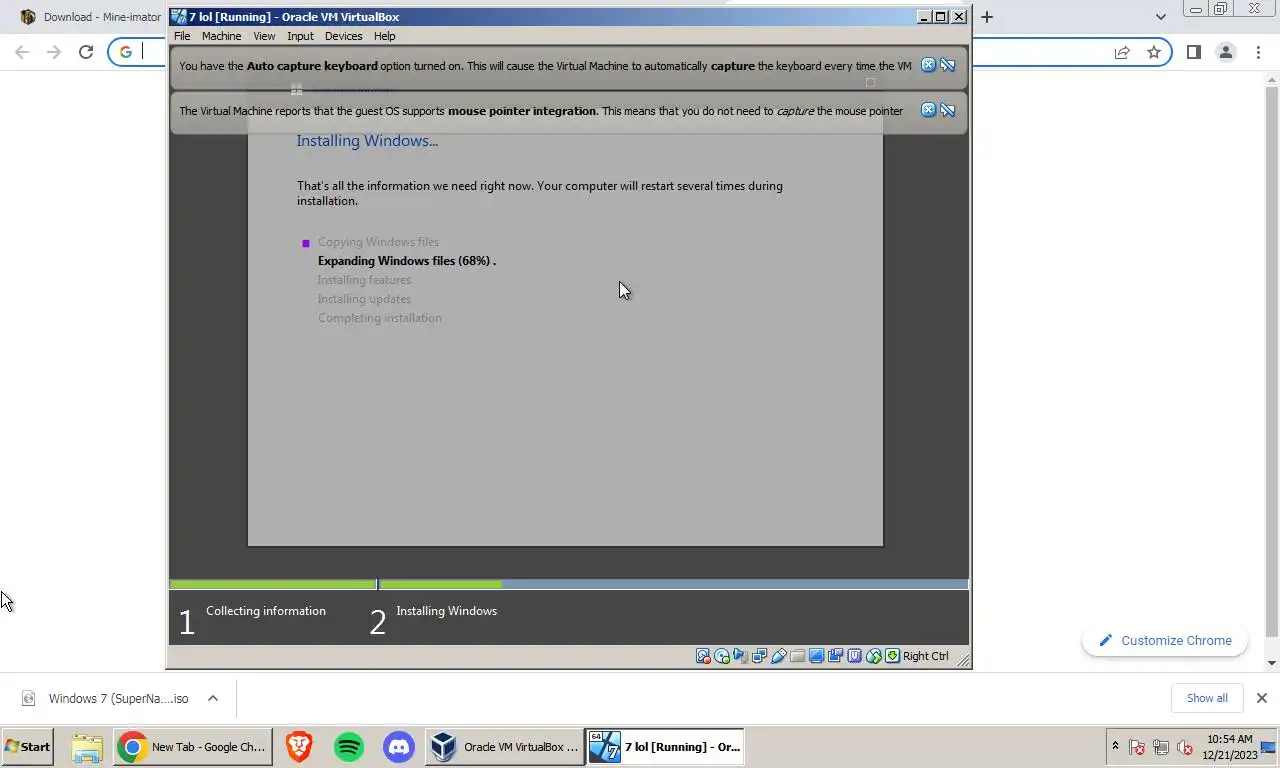Close the Chrome downloads bar

pos(1261,698)
